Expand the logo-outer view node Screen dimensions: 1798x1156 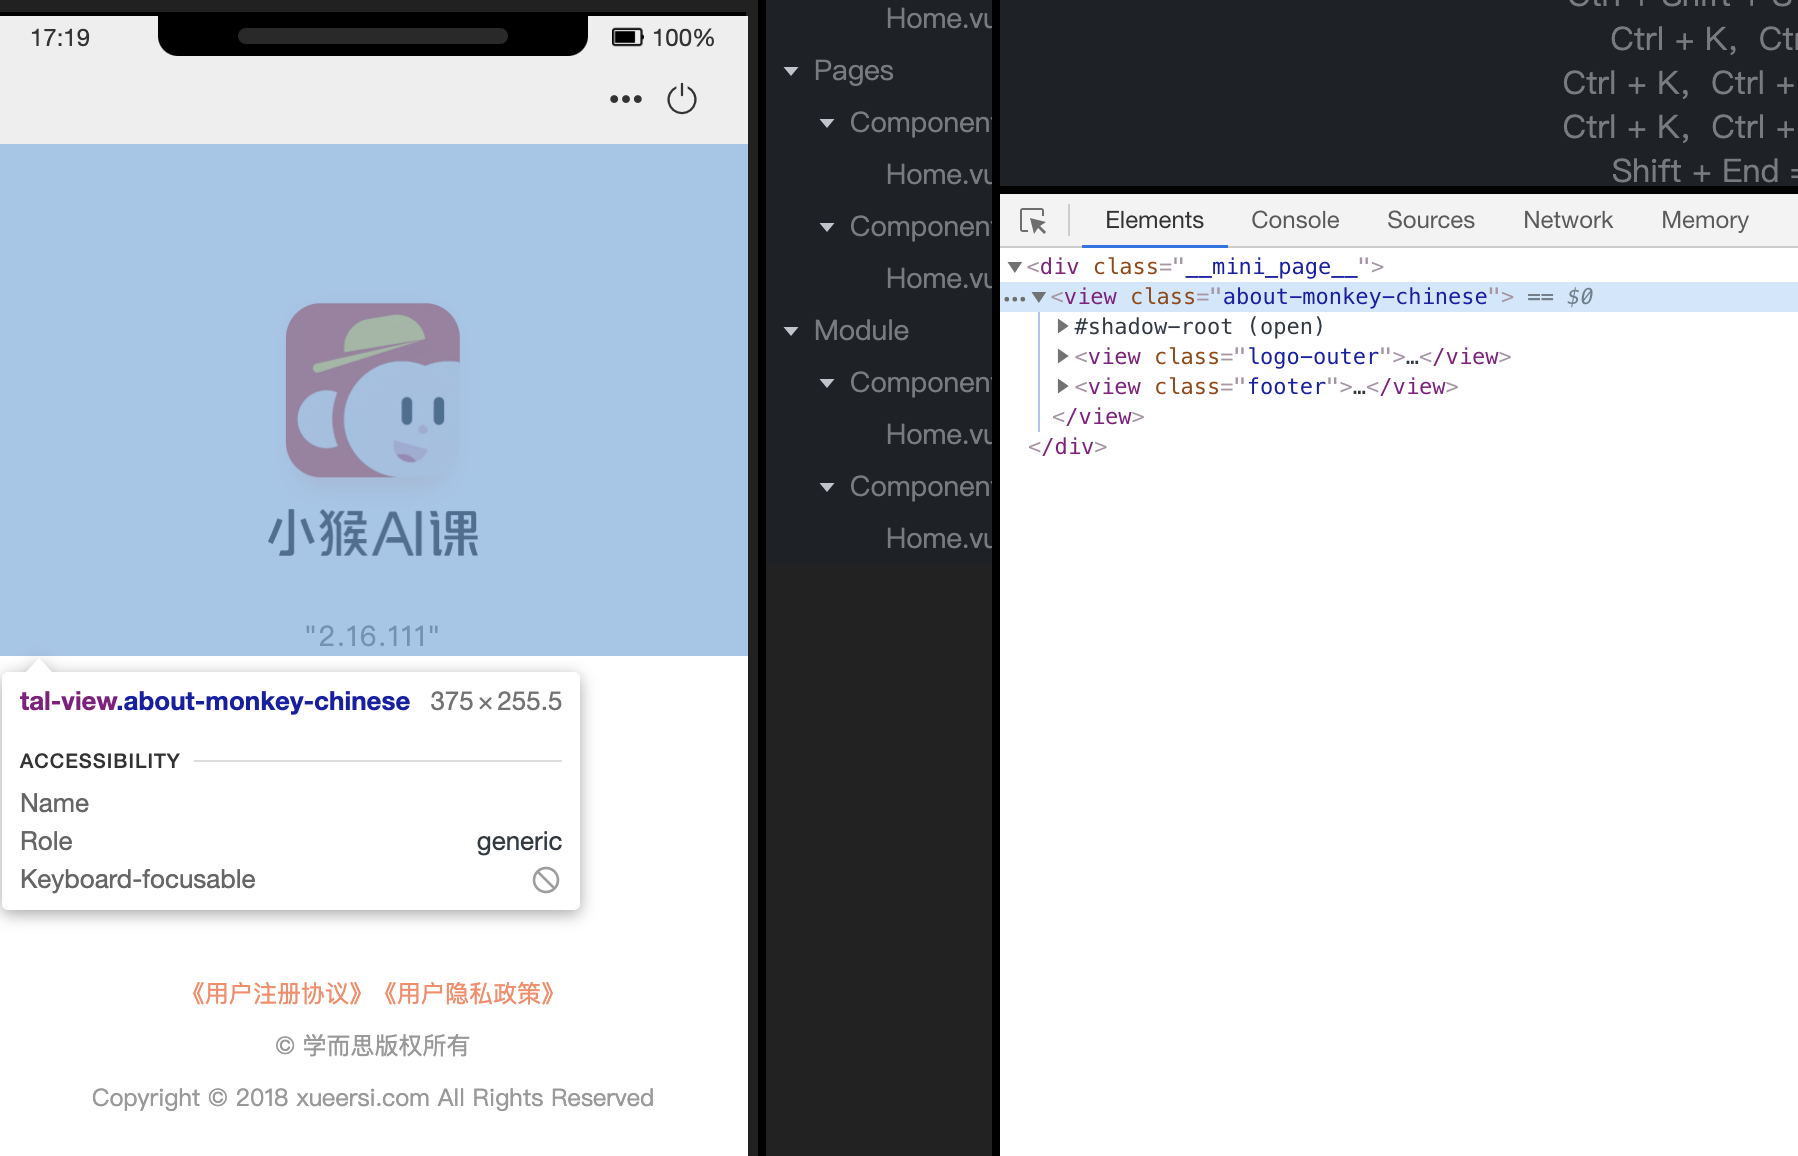point(1063,356)
